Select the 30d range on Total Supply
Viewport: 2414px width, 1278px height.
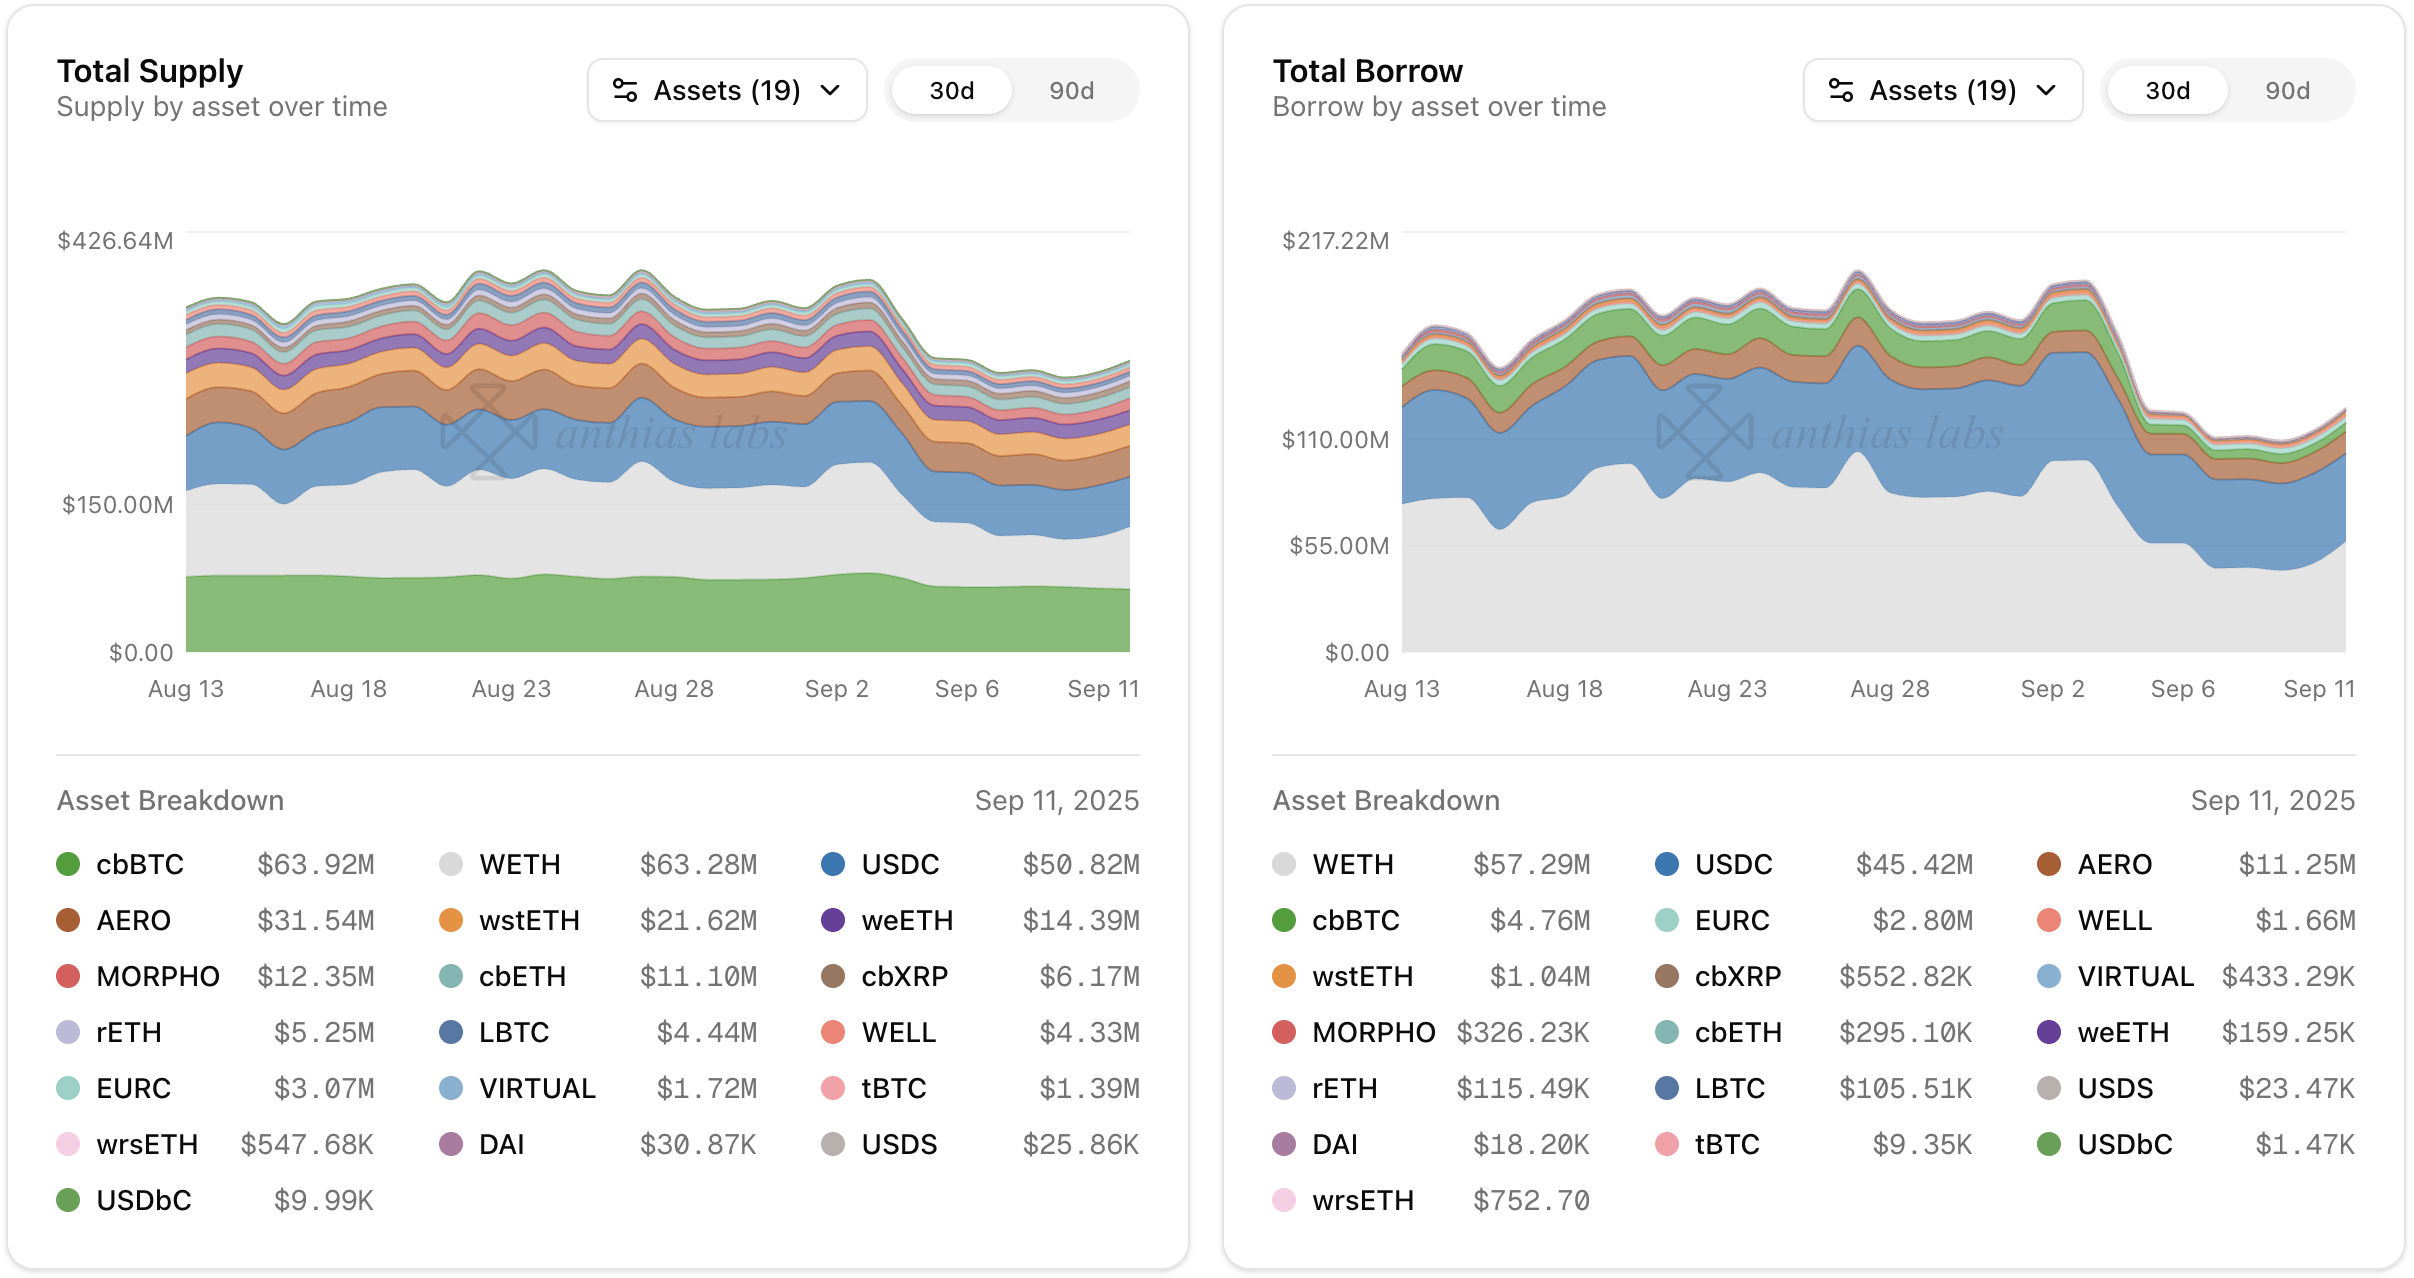pos(951,91)
